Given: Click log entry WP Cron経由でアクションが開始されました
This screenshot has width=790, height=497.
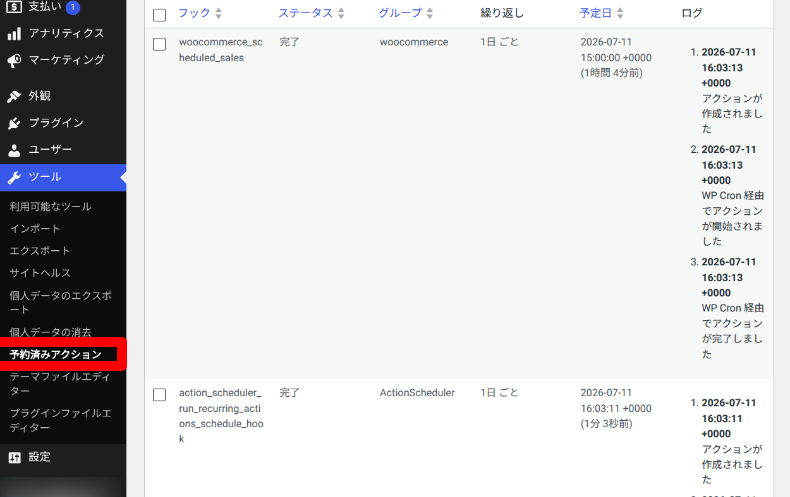Looking at the screenshot, I should (733, 218).
